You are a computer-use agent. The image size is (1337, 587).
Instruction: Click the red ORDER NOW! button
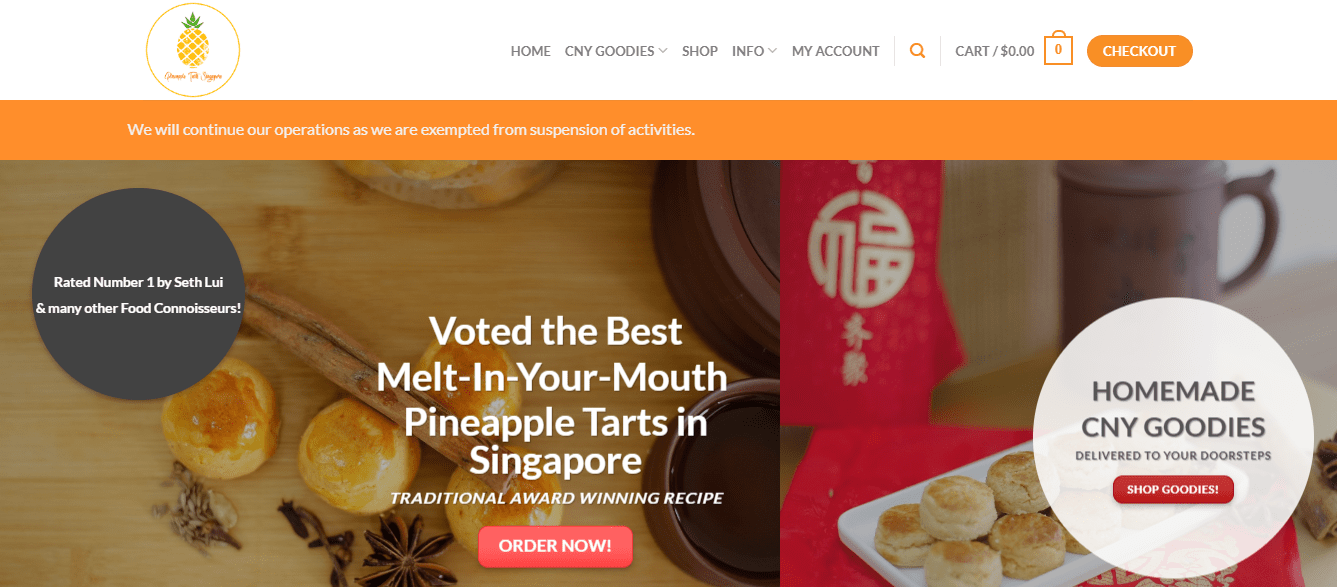click(555, 546)
